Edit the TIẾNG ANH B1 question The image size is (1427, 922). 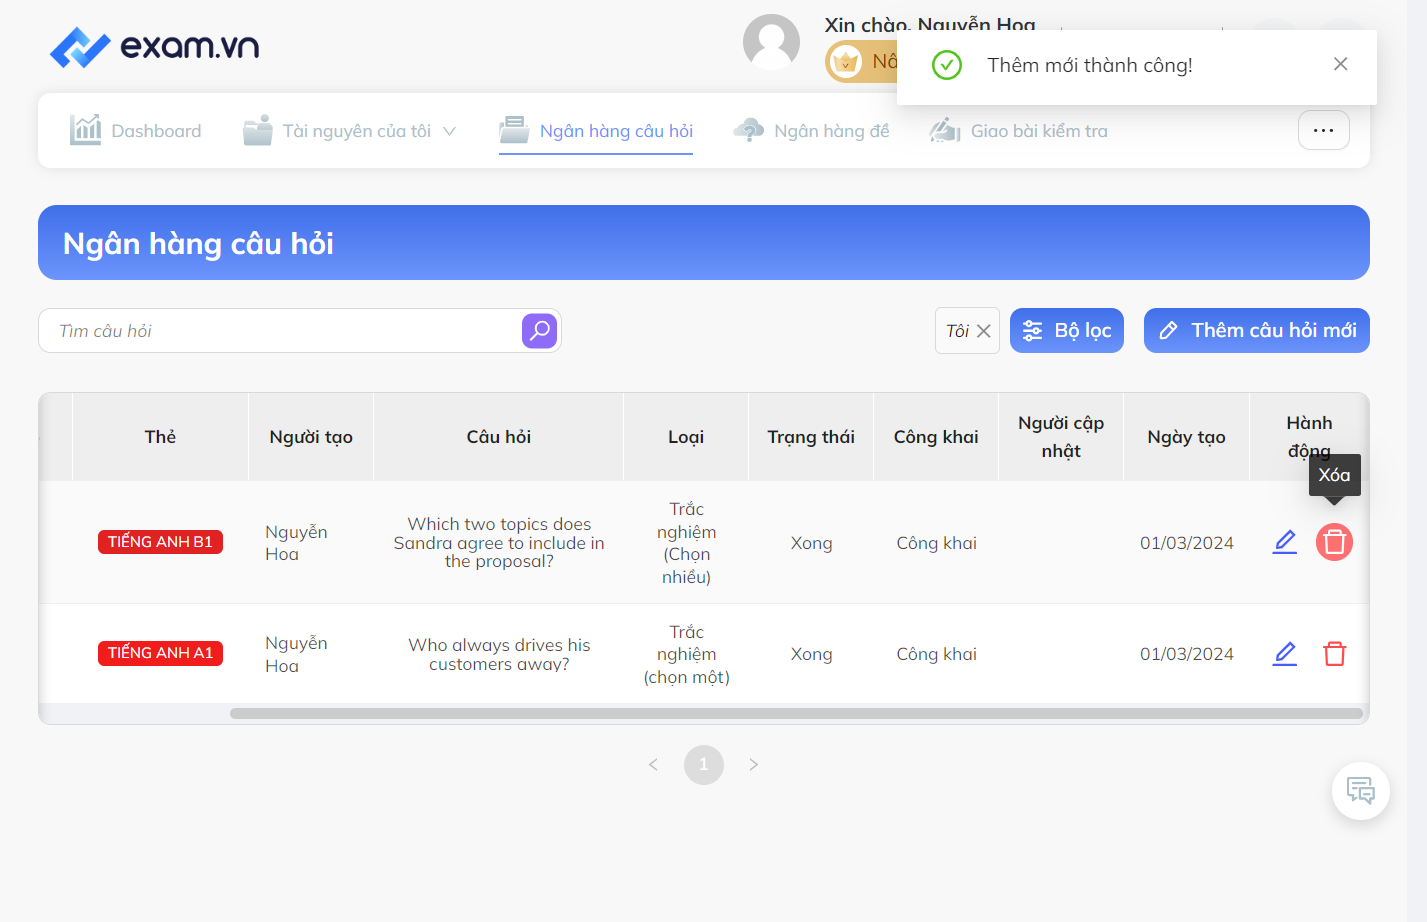pyautogui.click(x=1285, y=542)
